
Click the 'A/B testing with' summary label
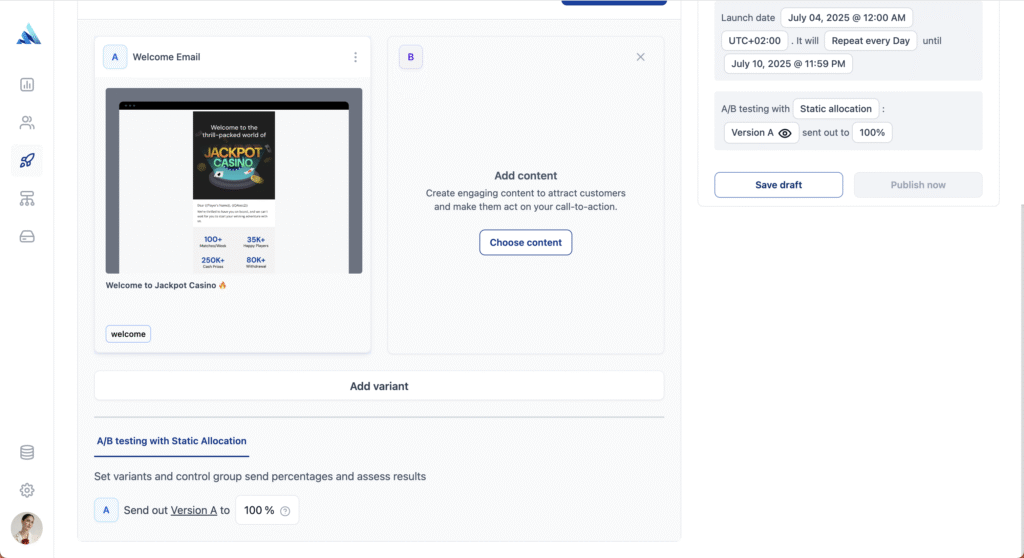[x=756, y=108]
